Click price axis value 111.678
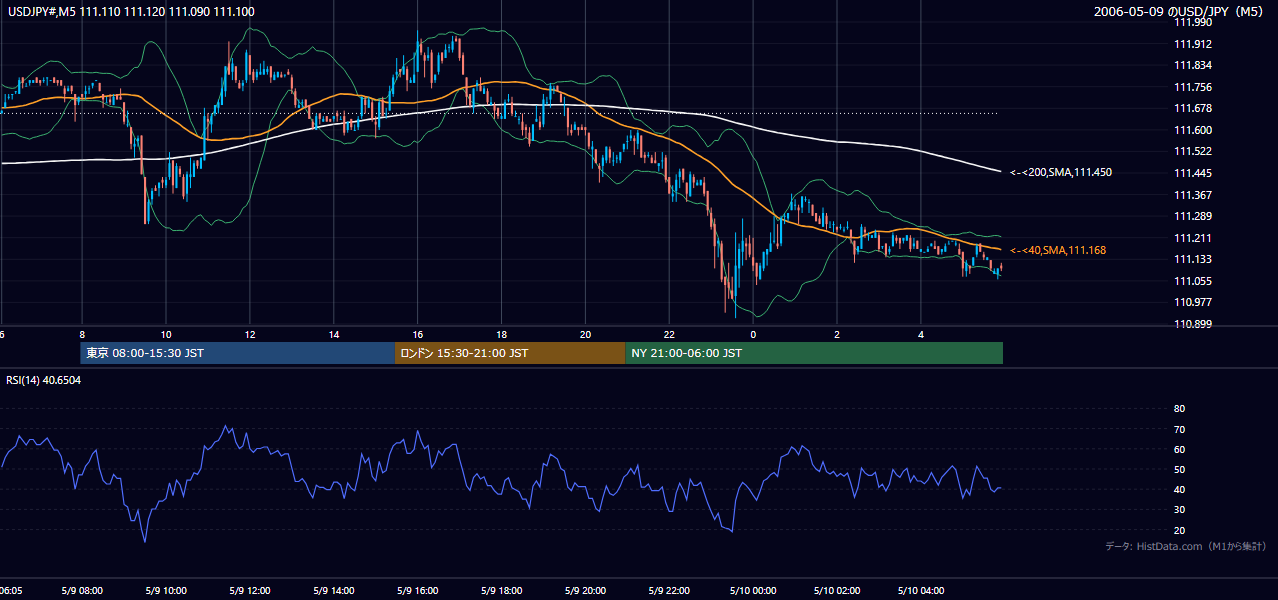 1193,109
